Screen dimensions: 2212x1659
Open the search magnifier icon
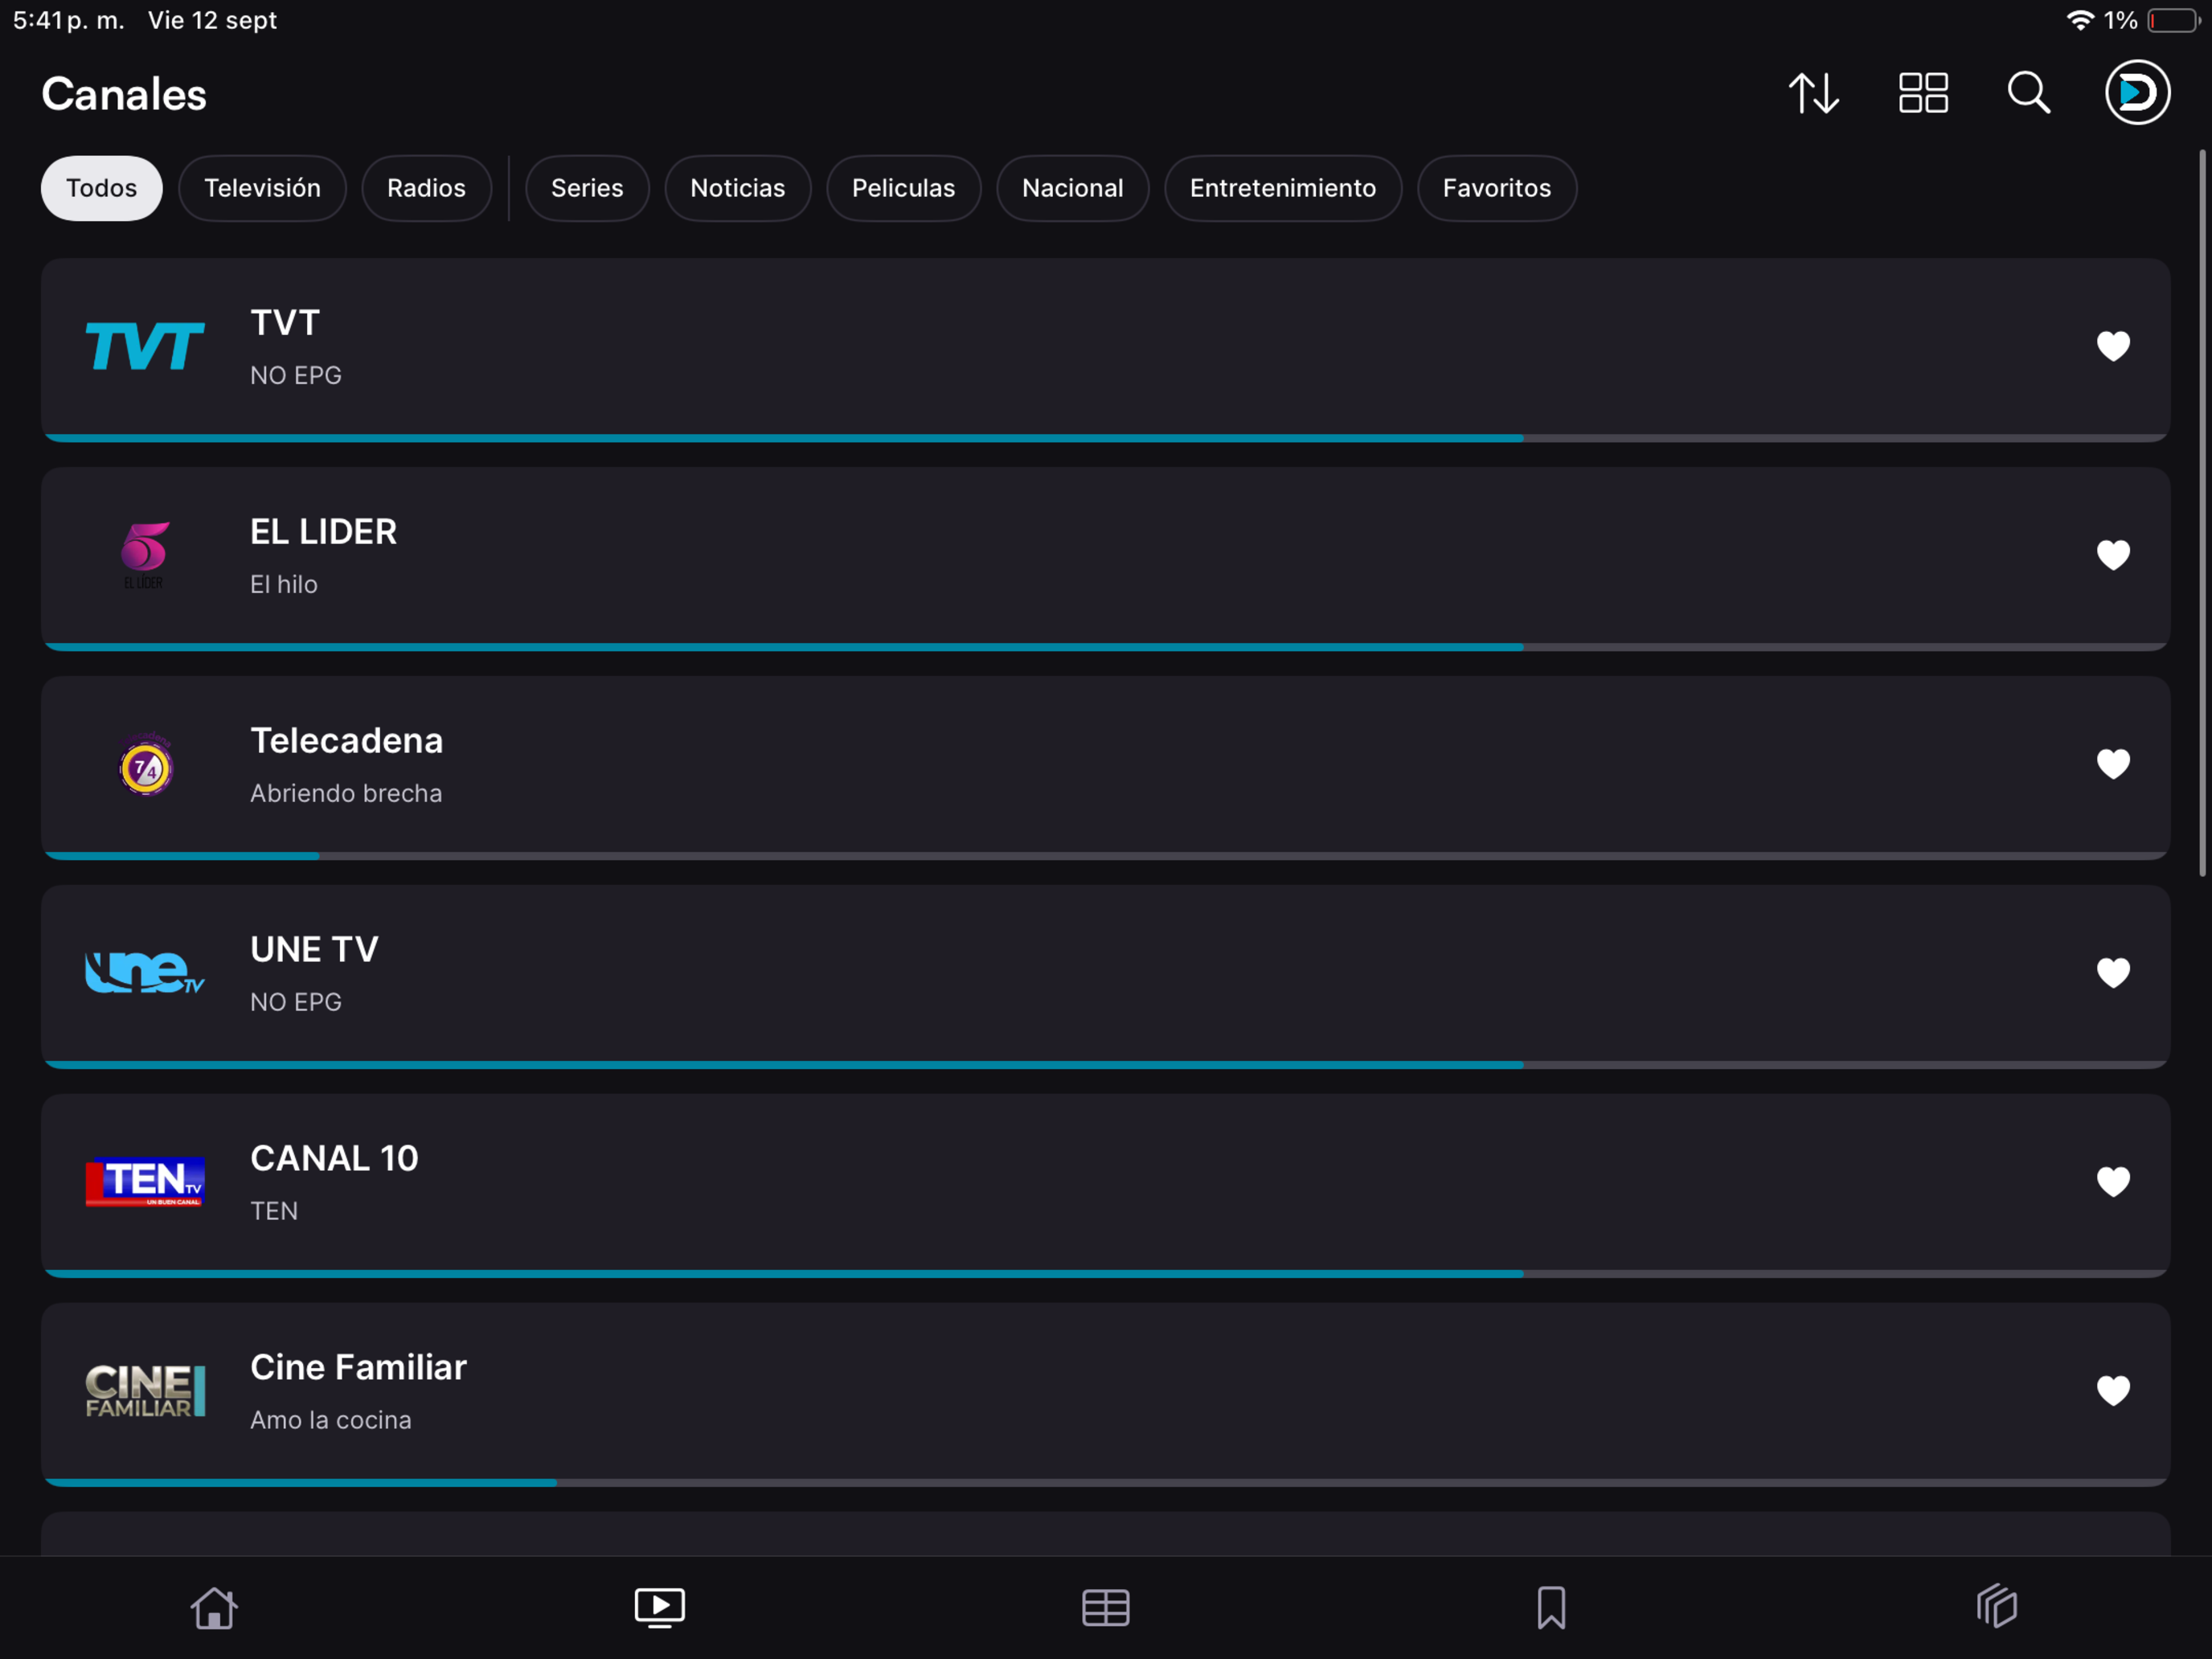coord(2029,93)
